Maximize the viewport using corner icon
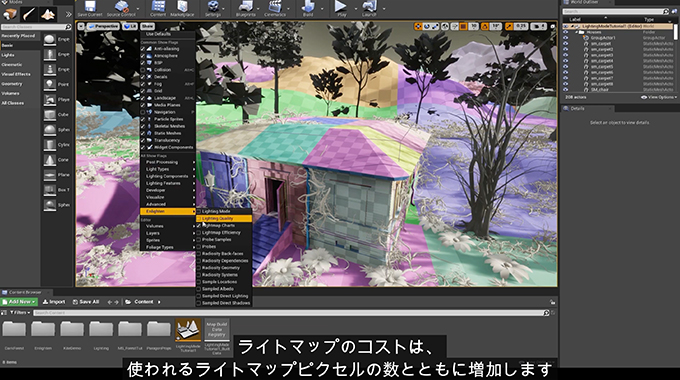This screenshot has height=380, width=680. click(x=552, y=26)
